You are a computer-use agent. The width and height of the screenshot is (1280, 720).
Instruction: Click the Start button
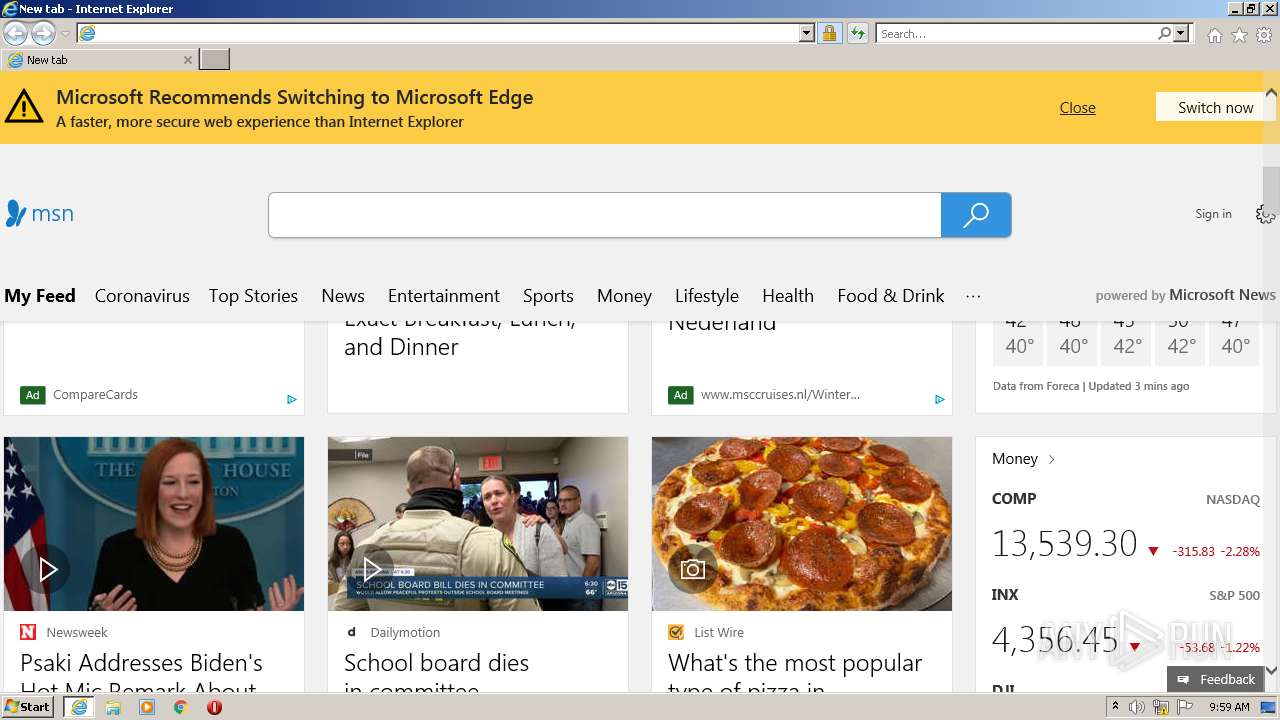[28, 707]
